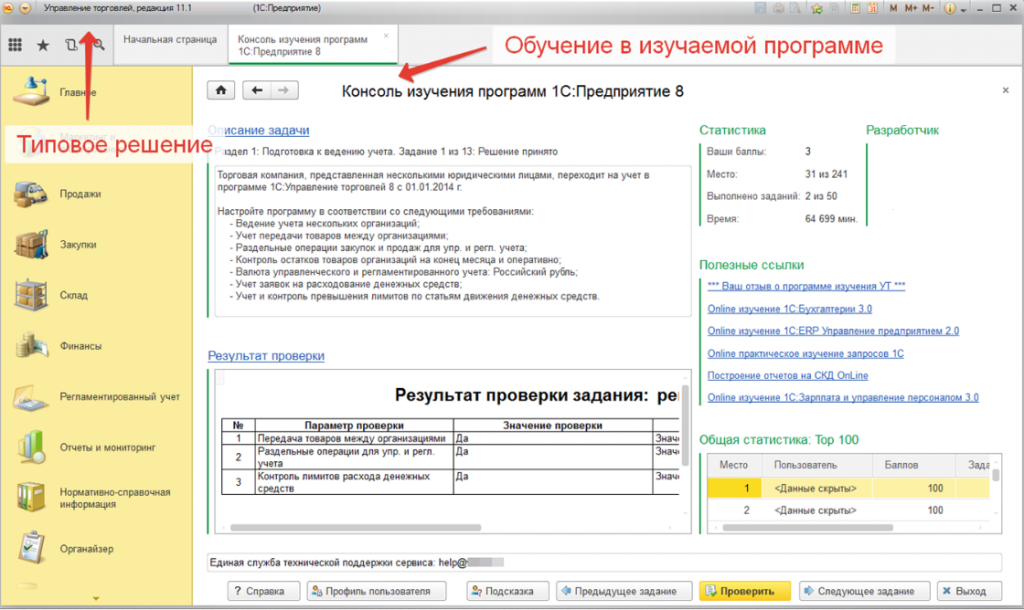Click the 1C main menu dropdown button

pos(25,8)
